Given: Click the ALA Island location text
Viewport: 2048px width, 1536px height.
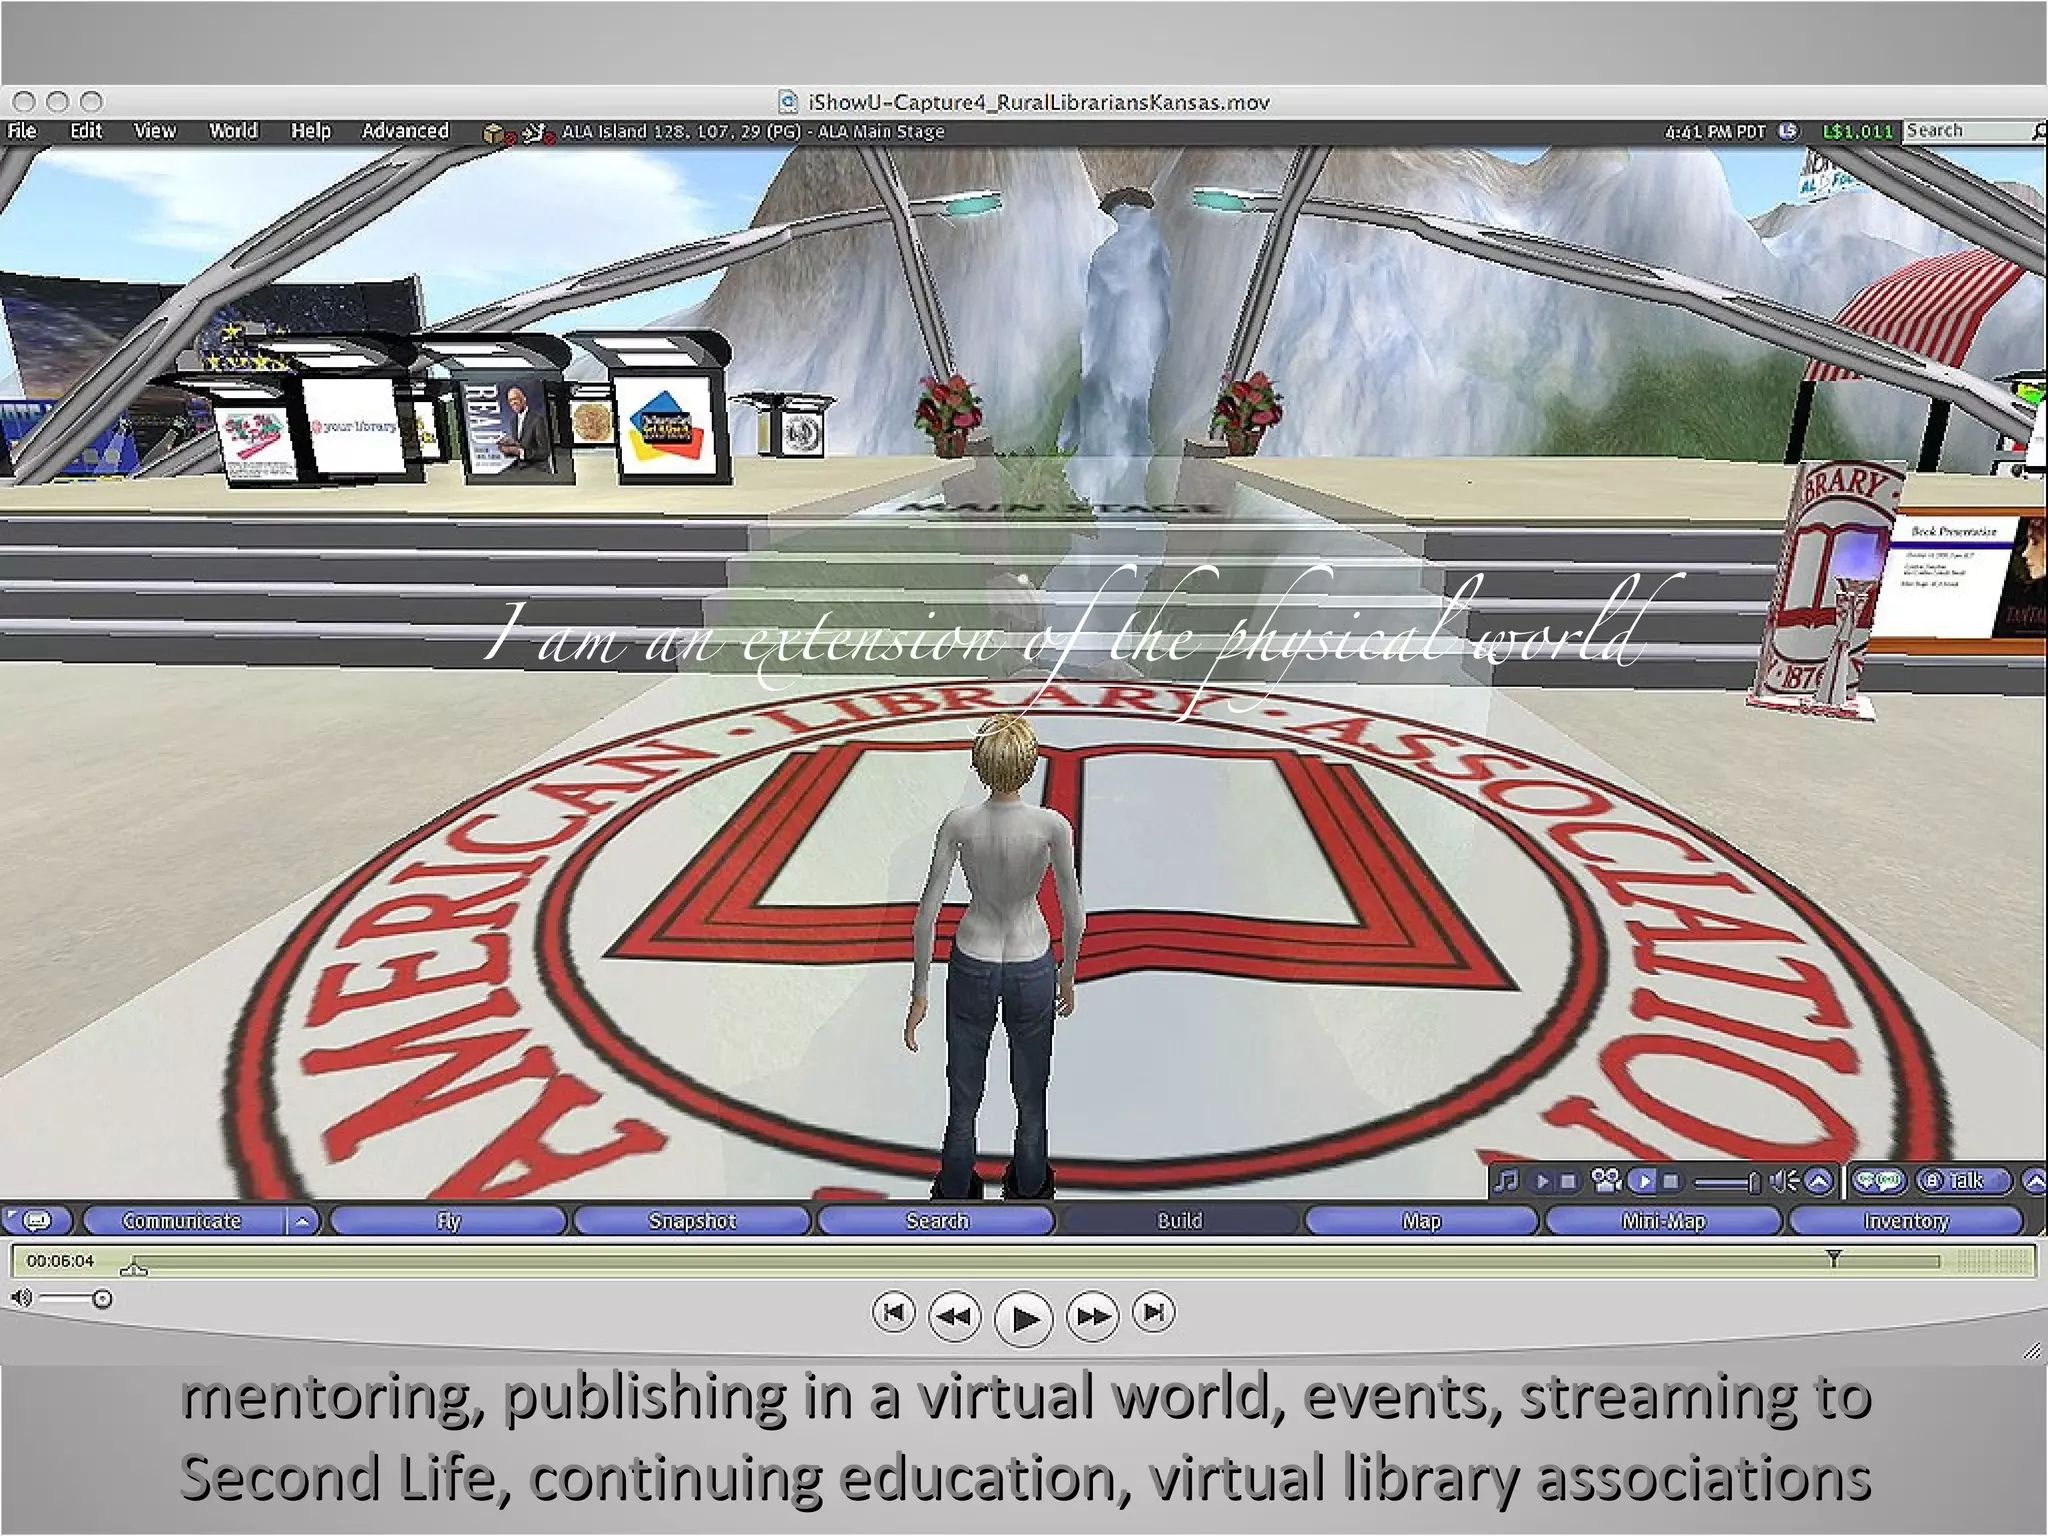Looking at the screenshot, I should click(753, 131).
